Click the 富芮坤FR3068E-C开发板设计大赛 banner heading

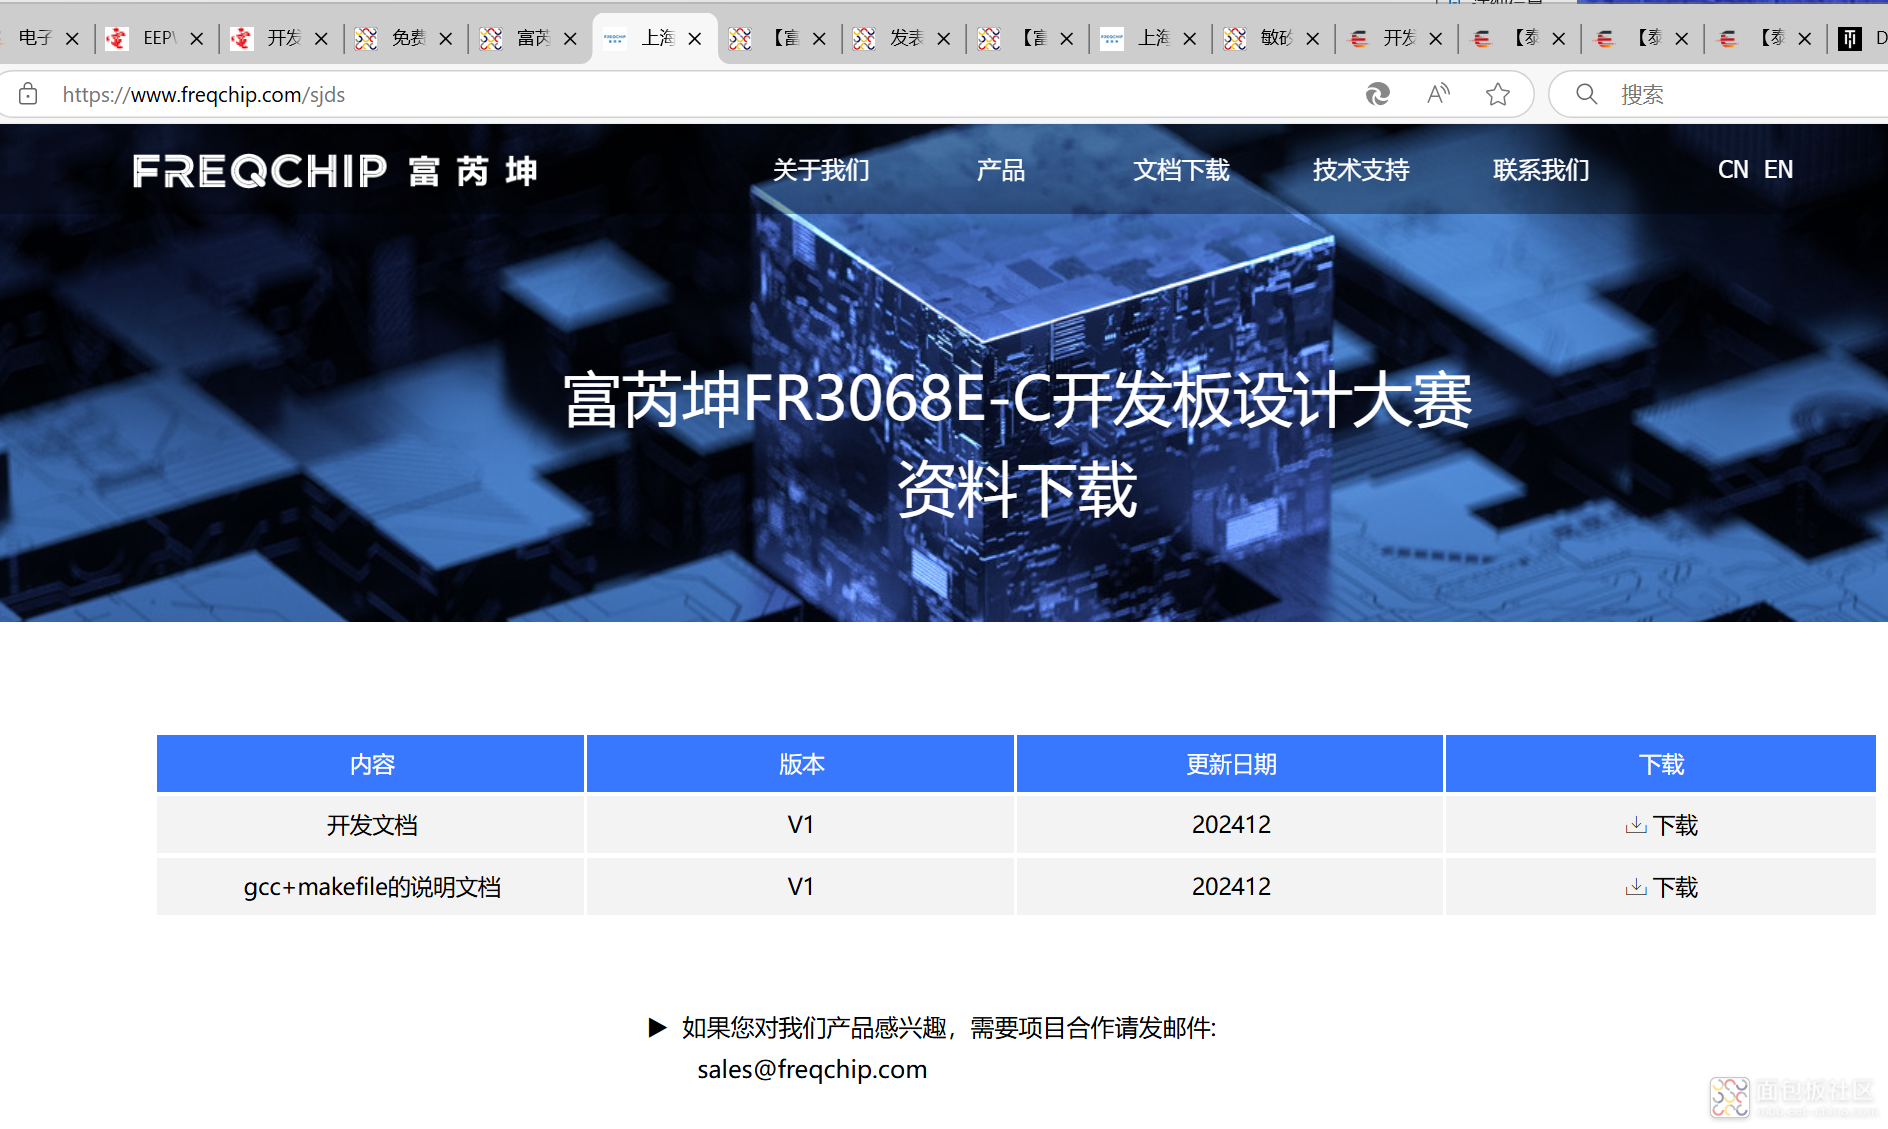1017,399
